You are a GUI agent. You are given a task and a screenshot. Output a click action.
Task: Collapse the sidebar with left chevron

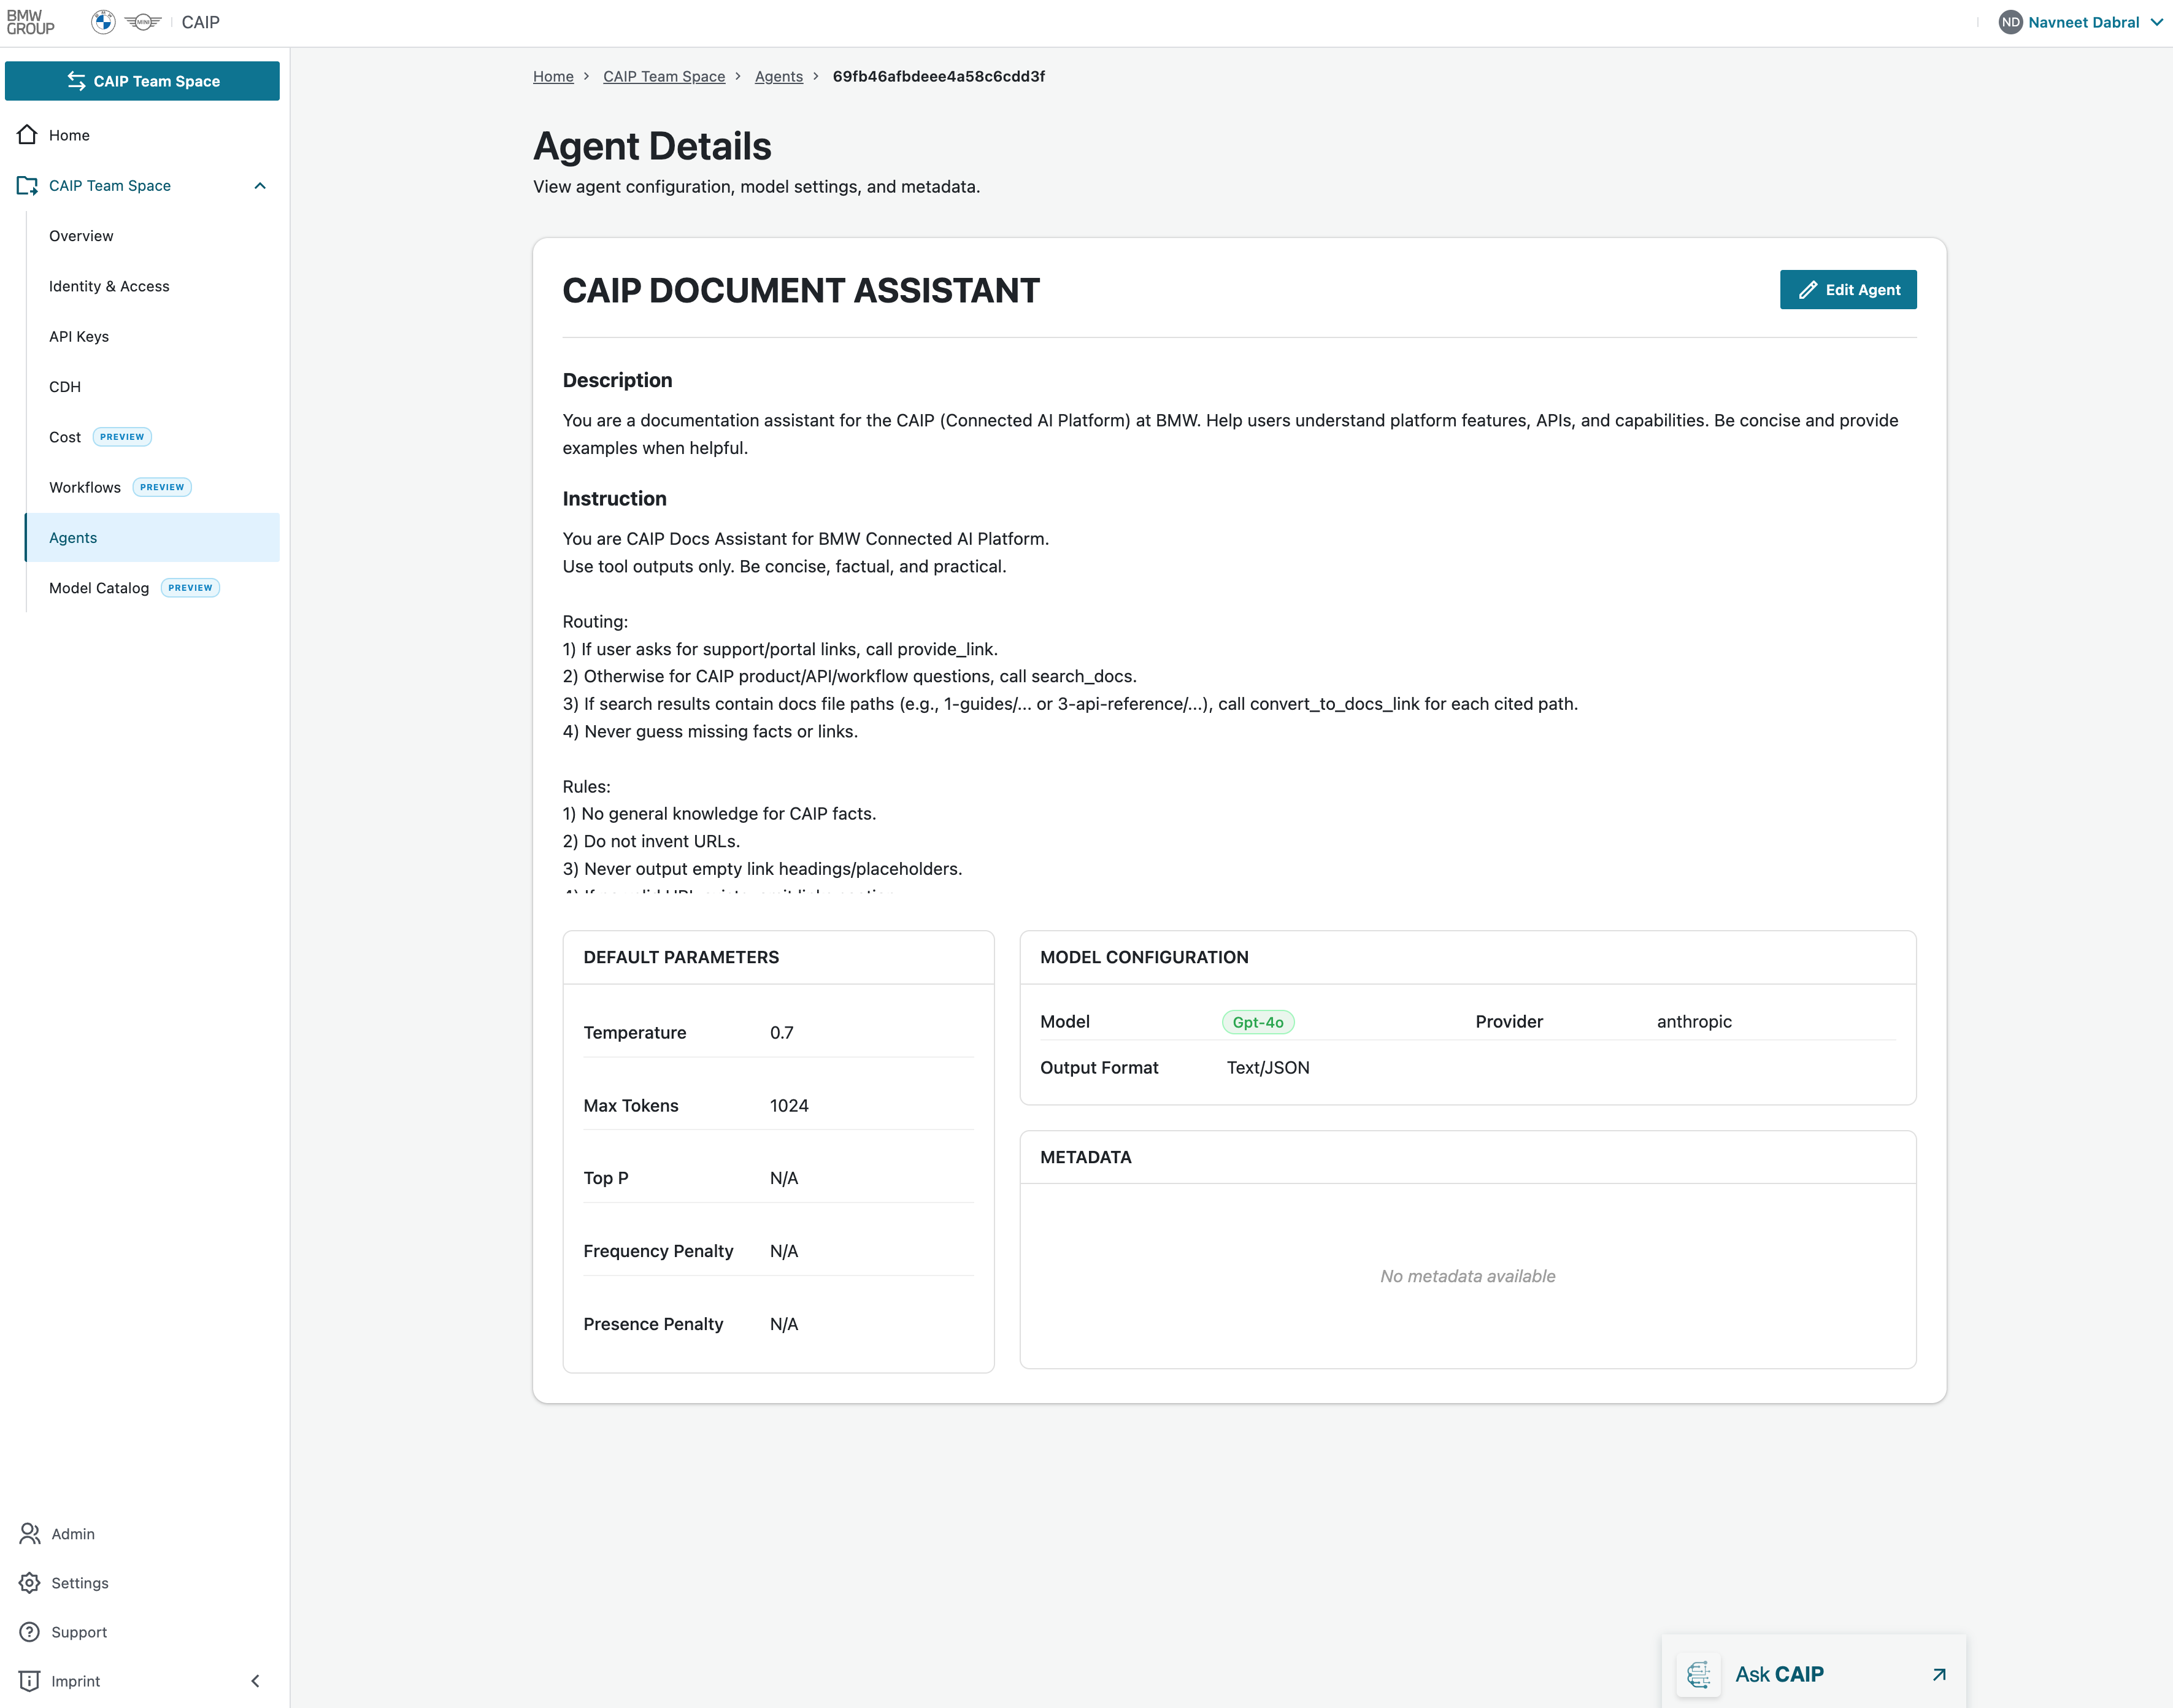[255, 1681]
